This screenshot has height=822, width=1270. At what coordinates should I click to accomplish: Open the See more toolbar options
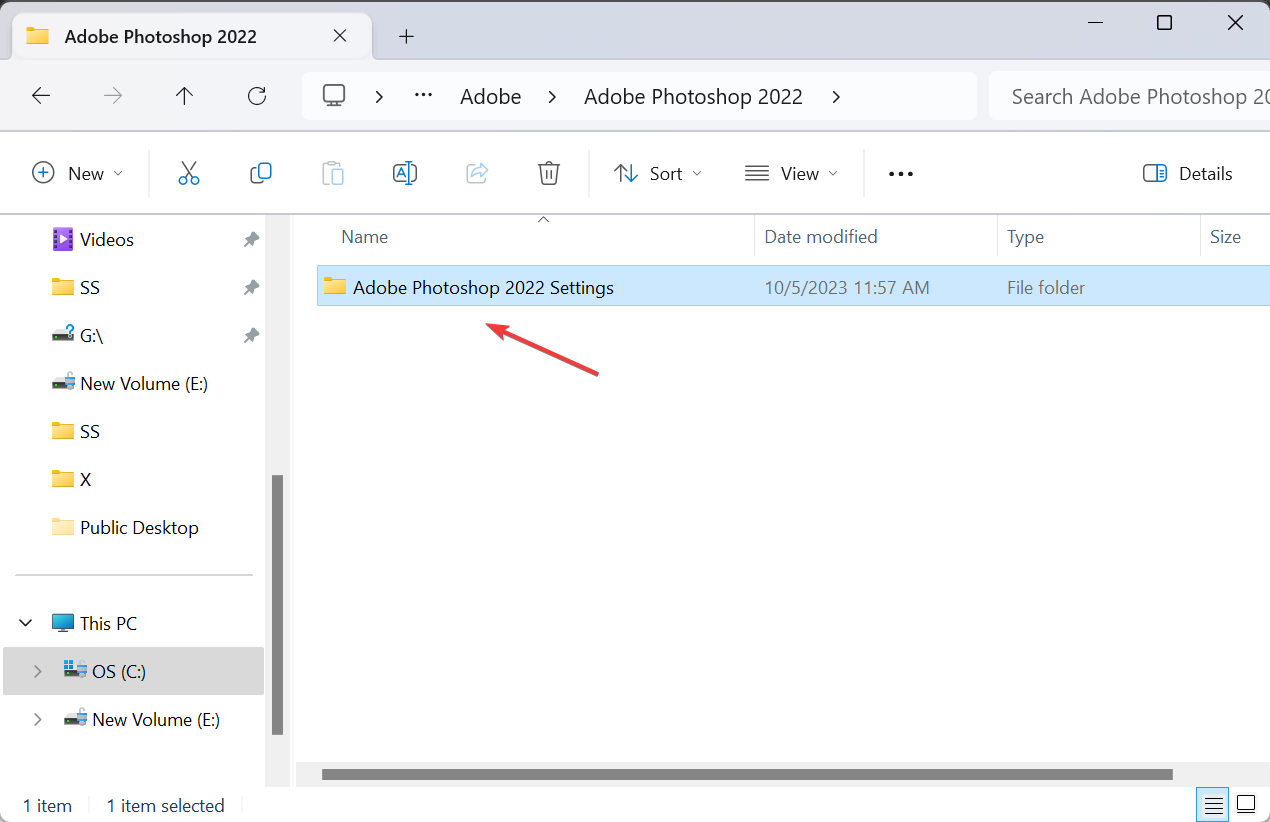point(901,174)
